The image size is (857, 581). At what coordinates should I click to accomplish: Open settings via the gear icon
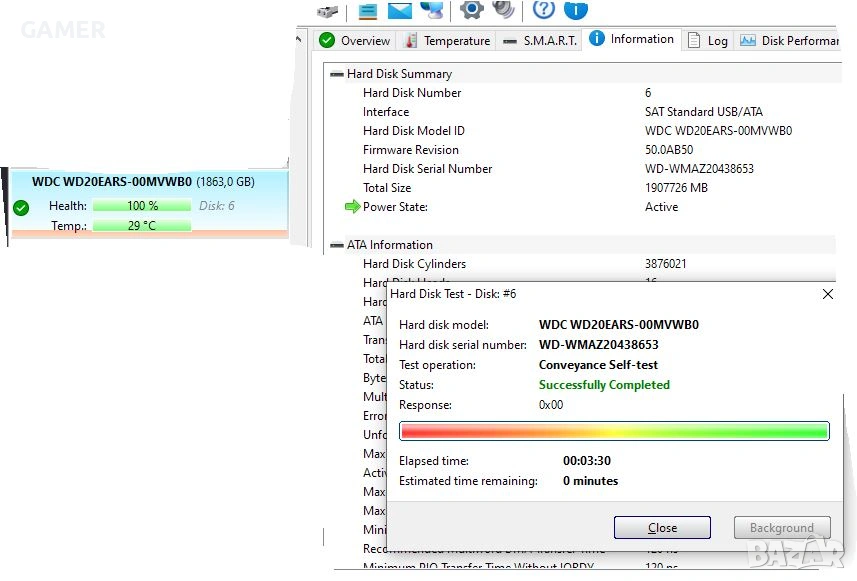[x=472, y=9]
